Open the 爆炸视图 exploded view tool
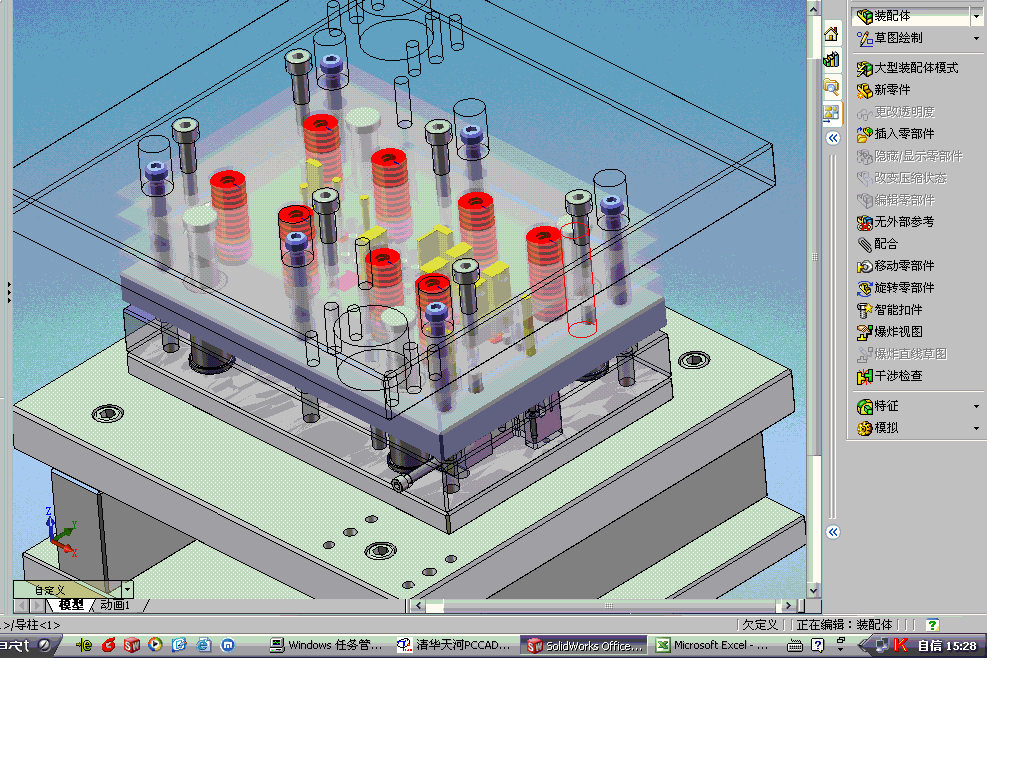Viewport: 1024px width, 768px height. point(889,332)
